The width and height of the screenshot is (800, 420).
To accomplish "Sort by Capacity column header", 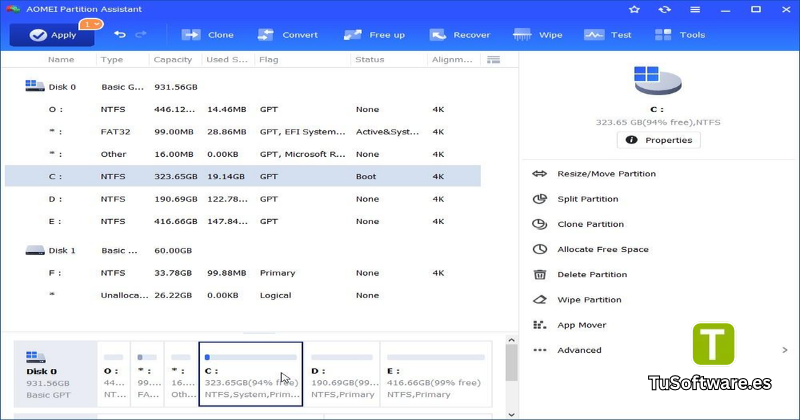I will point(172,60).
